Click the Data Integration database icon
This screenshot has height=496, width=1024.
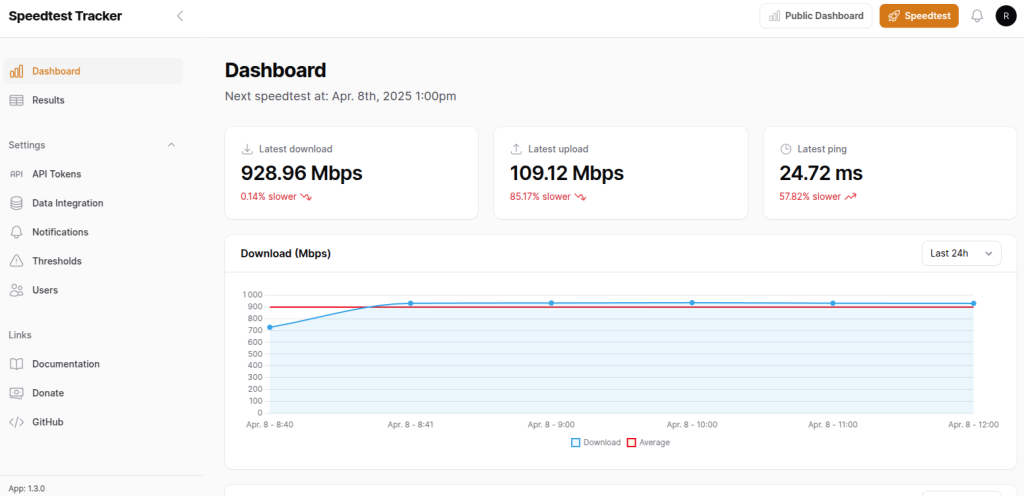pos(17,203)
